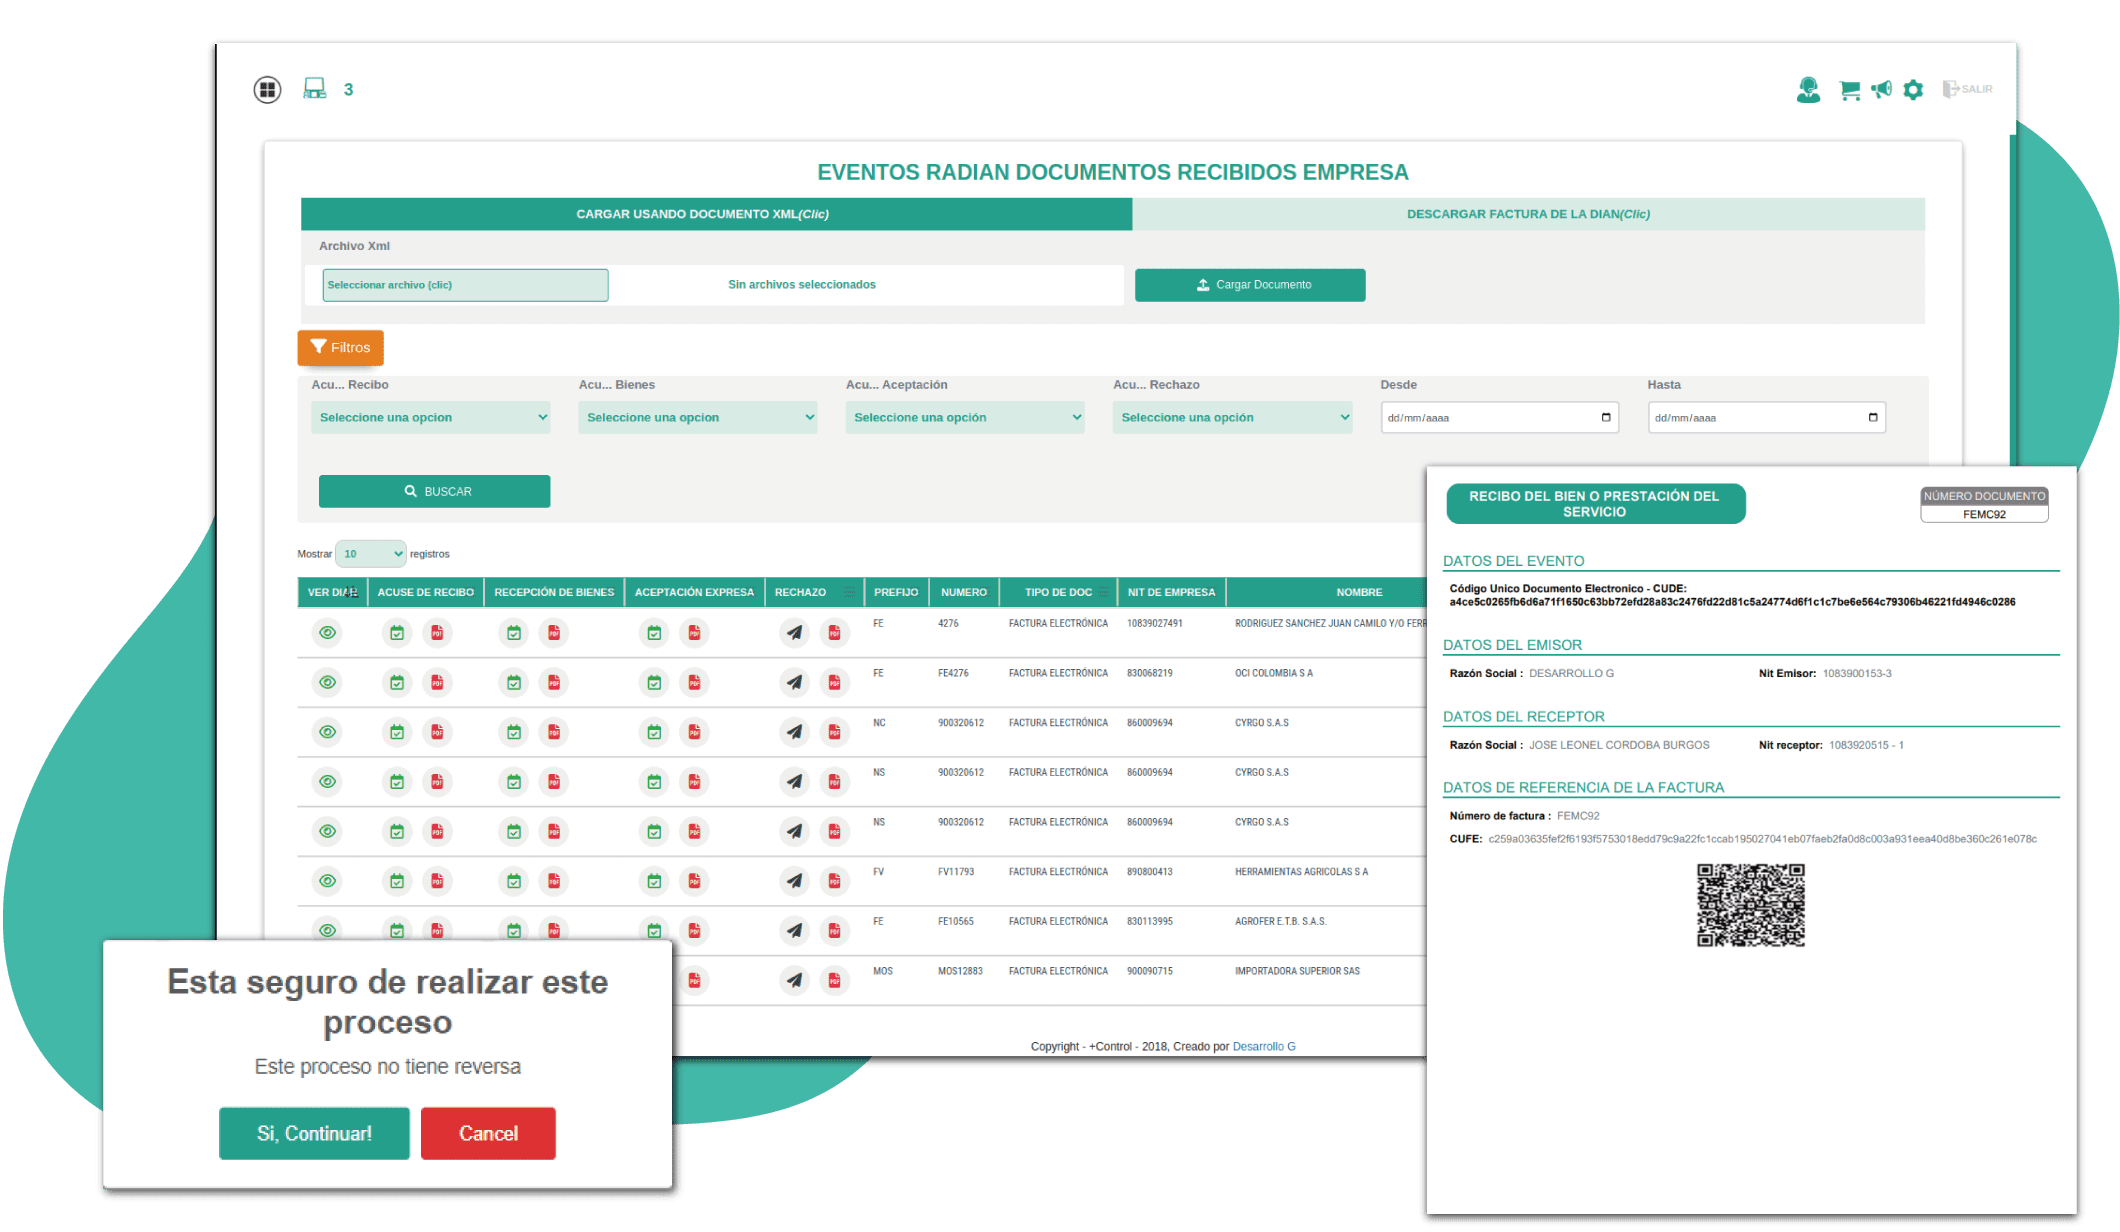The width and height of the screenshot is (2120, 1232).
Task: Open calendar picker in Hasta field
Action: pos(1873,417)
